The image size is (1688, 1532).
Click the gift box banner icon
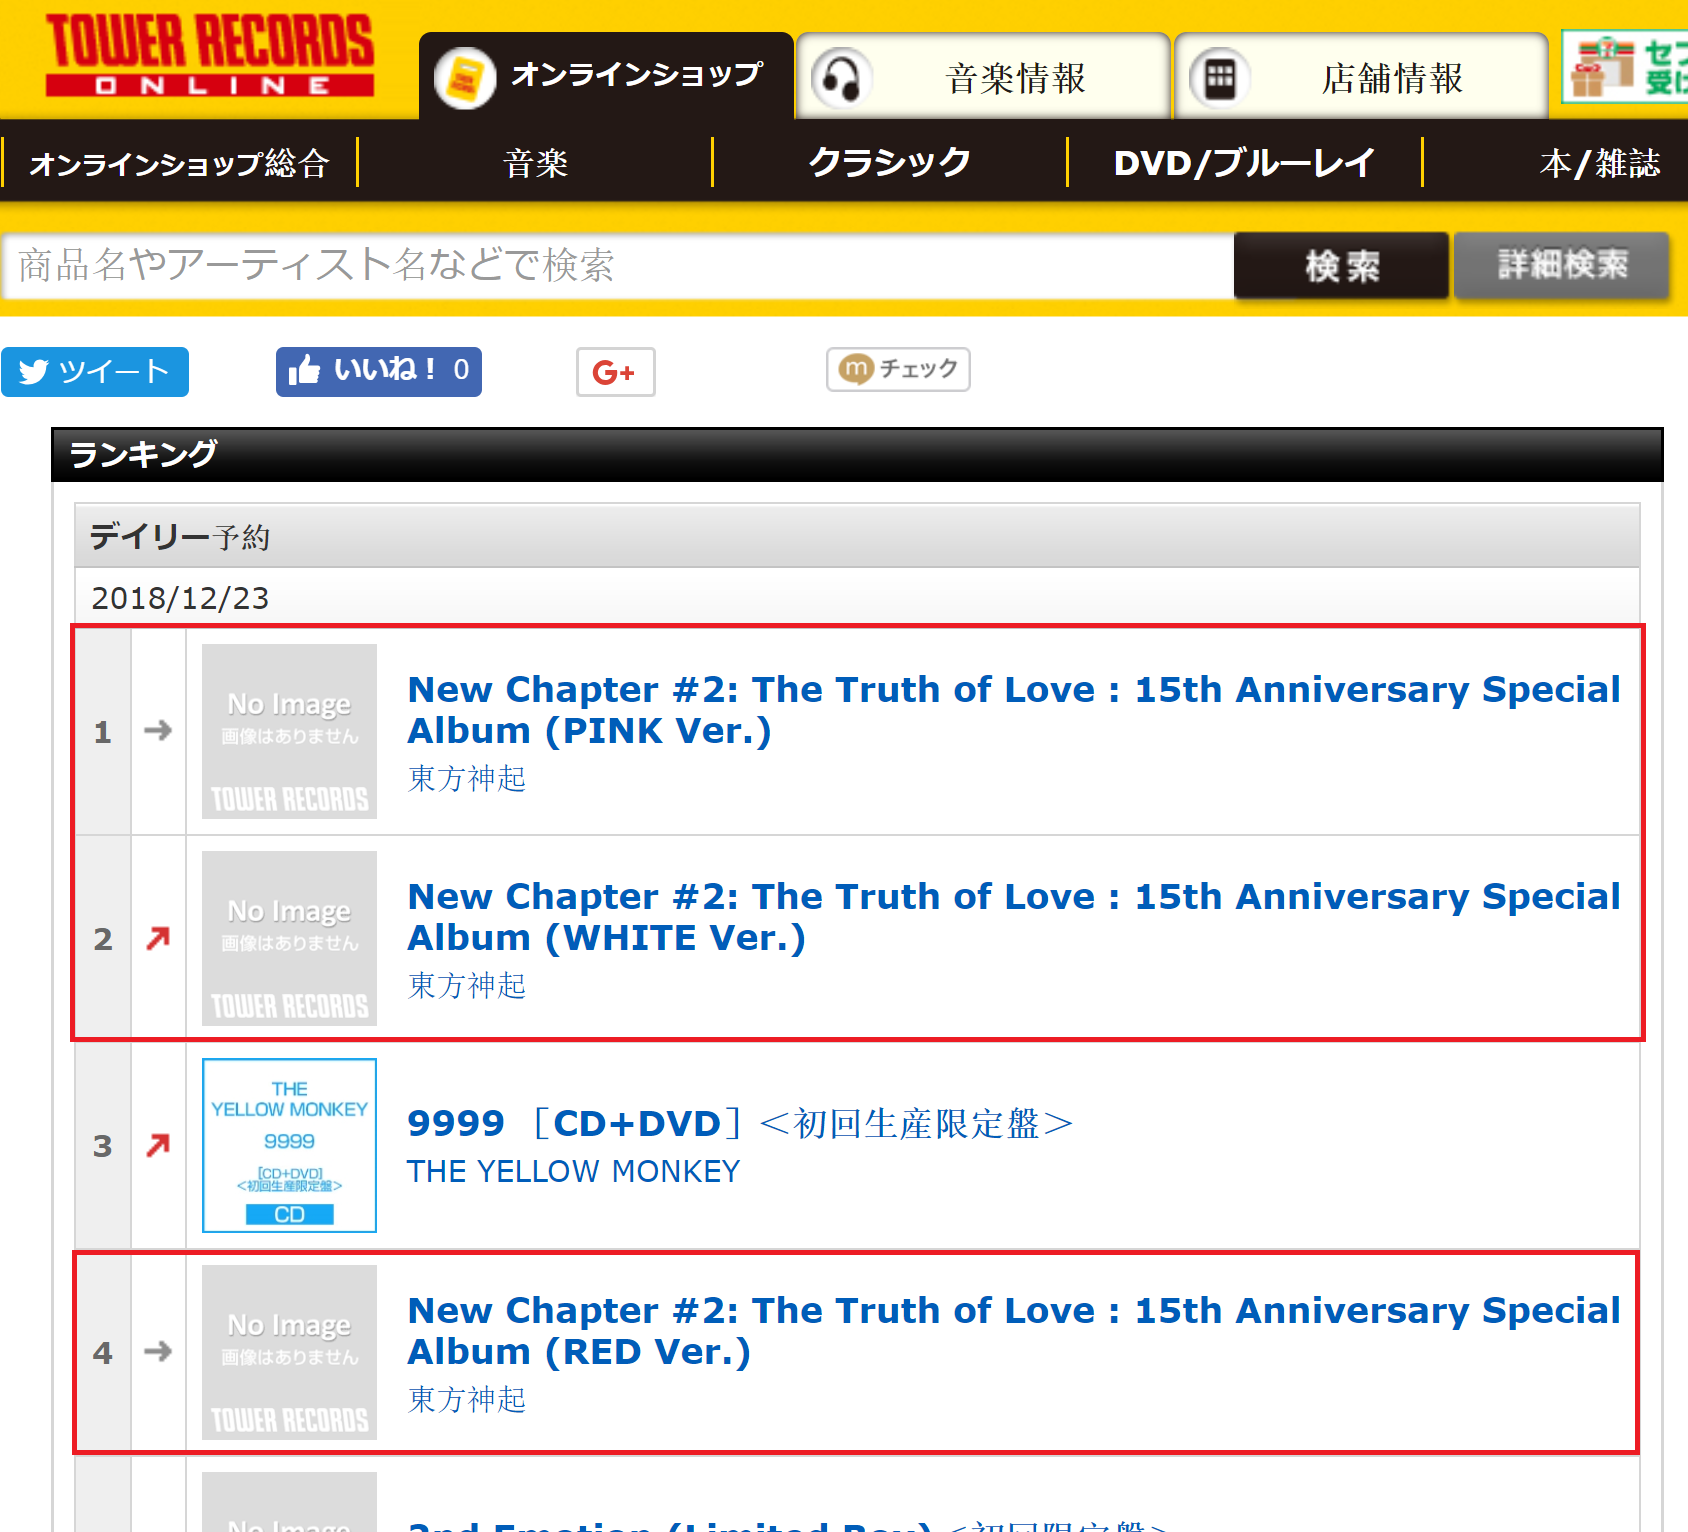tap(1602, 68)
